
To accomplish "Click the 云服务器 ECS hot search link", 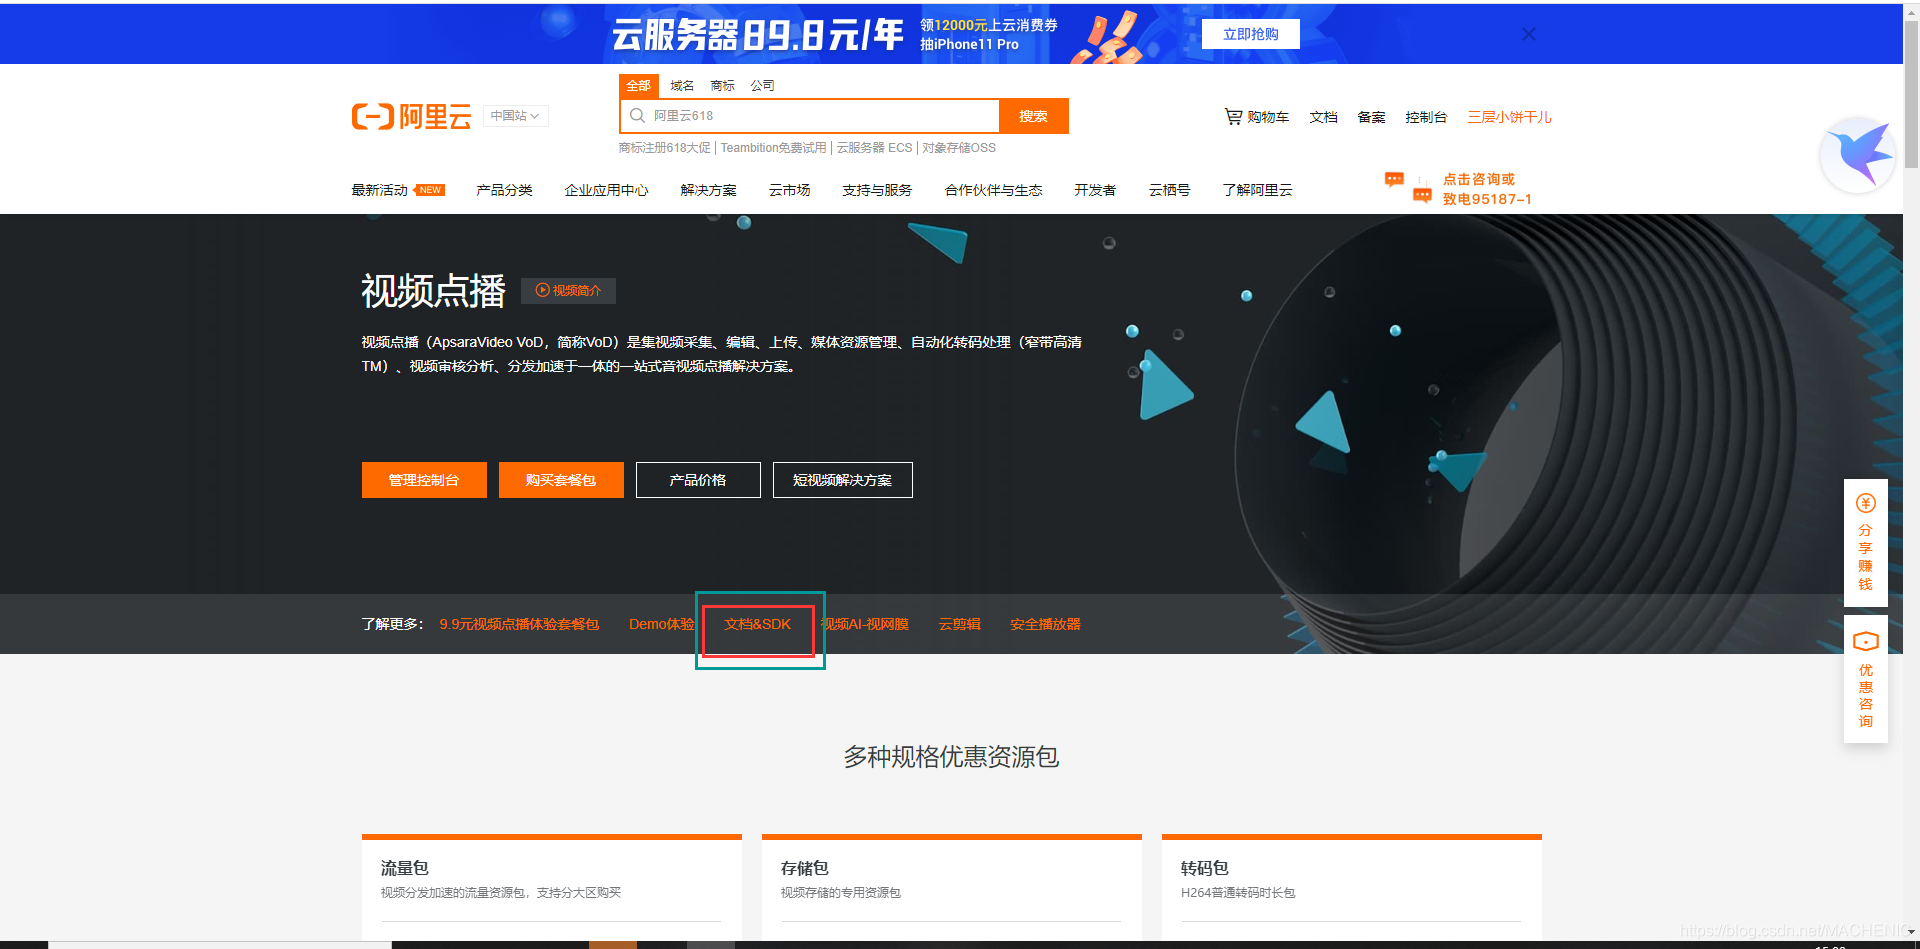I will pyautogui.click(x=874, y=148).
